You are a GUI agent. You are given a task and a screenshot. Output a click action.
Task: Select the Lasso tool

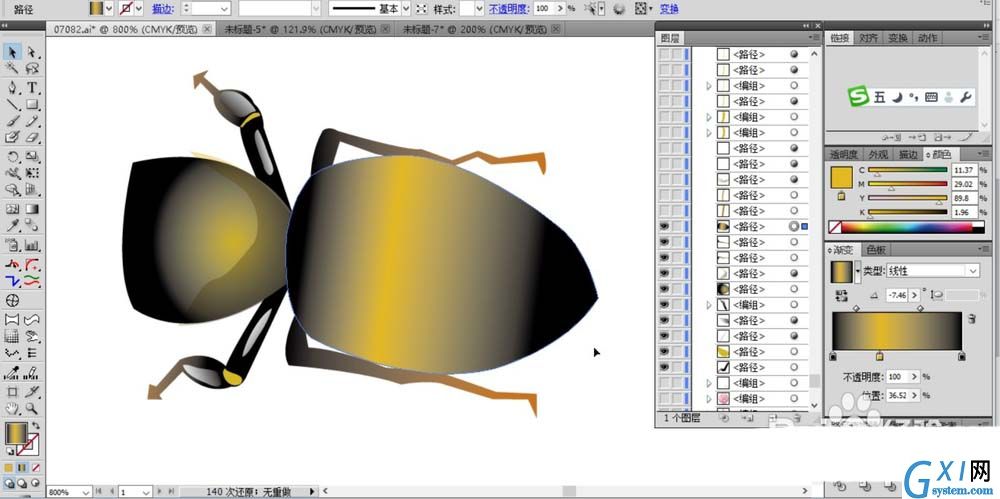(32, 68)
